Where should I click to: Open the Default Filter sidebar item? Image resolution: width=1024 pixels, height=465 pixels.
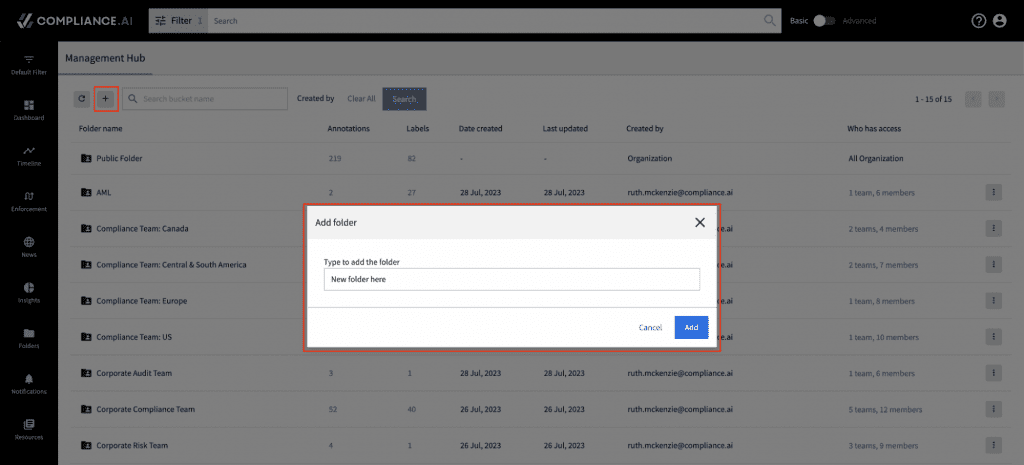point(29,65)
